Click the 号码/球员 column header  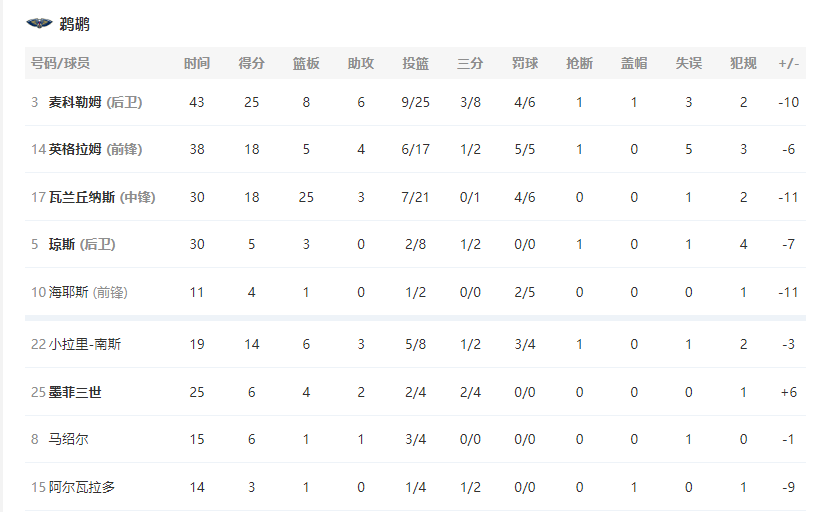[60, 63]
